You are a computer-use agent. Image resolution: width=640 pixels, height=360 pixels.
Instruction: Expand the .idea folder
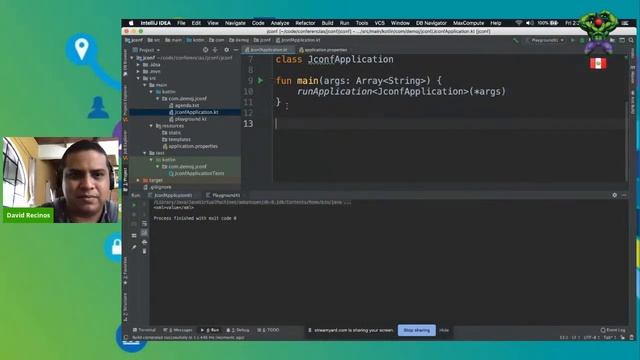click(x=138, y=65)
